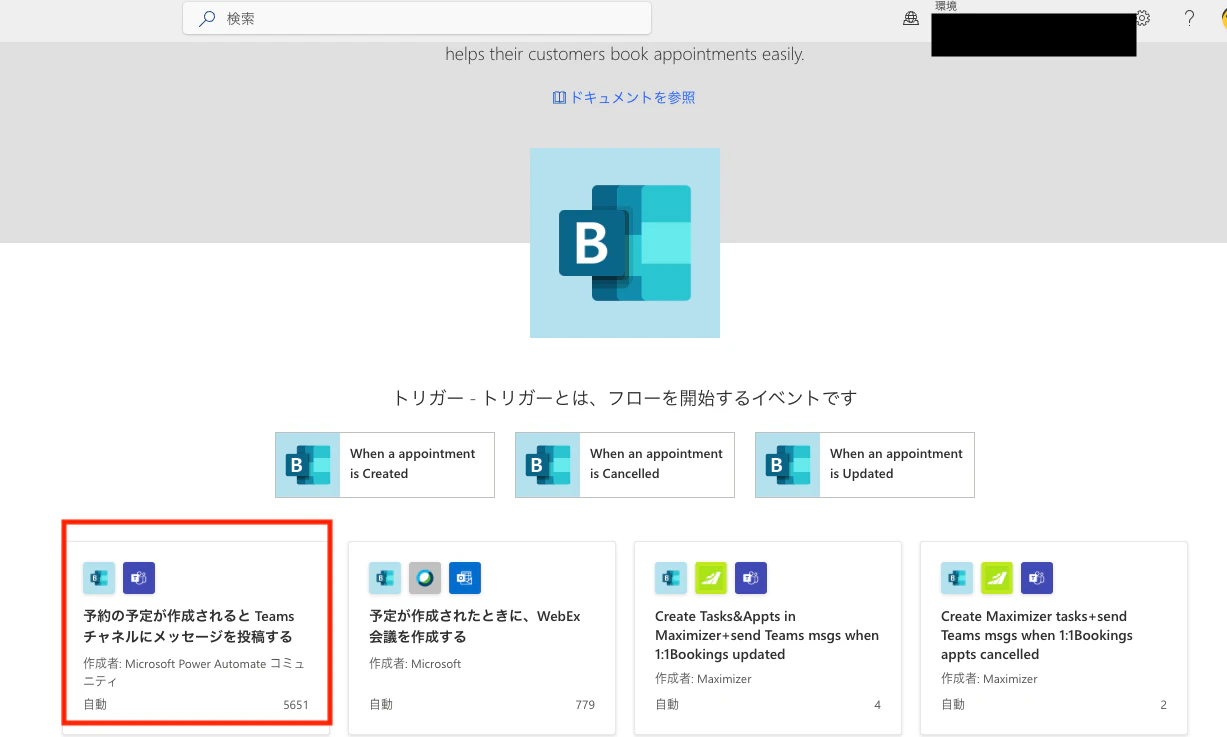The height and width of the screenshot is (737, 1227).
Task: Select the 'When an appointment is Updated' trigger
Action: [865, 465]
